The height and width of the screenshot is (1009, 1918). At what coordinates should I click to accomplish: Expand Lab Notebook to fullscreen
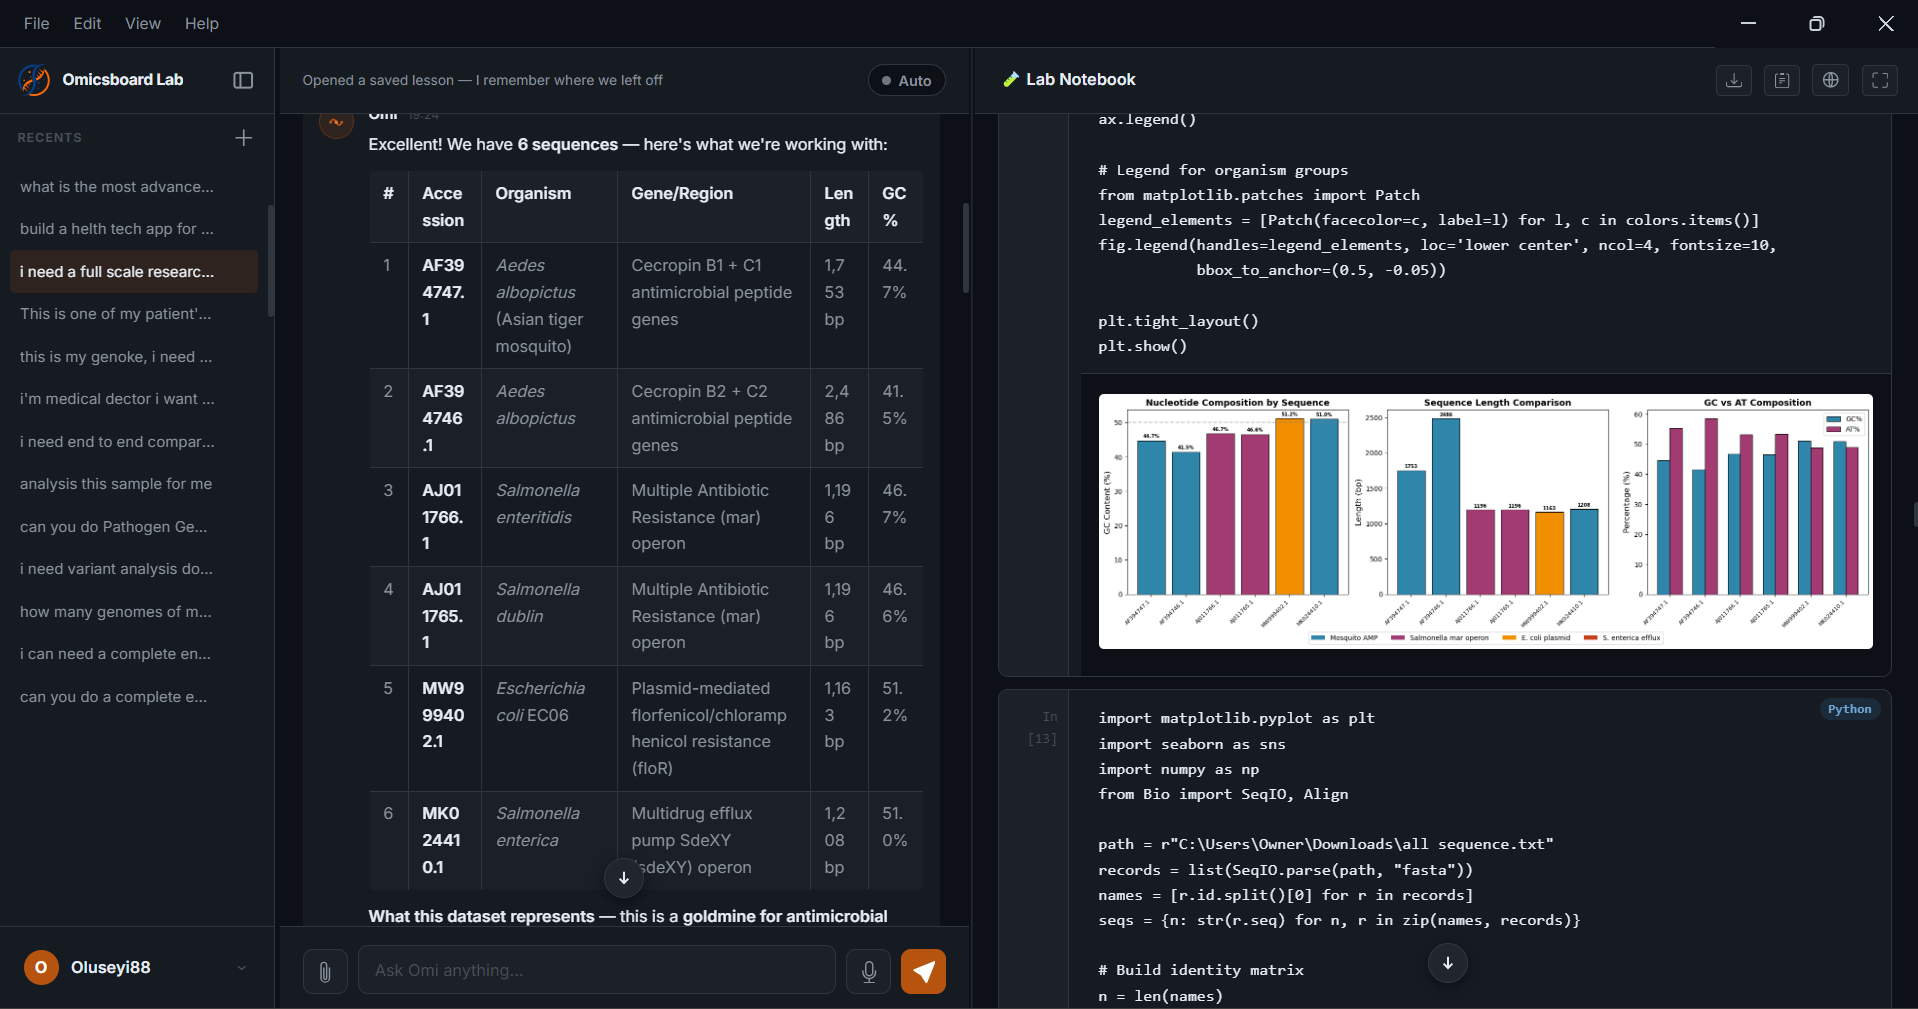pyautogui.click(x=1880, y=80)
